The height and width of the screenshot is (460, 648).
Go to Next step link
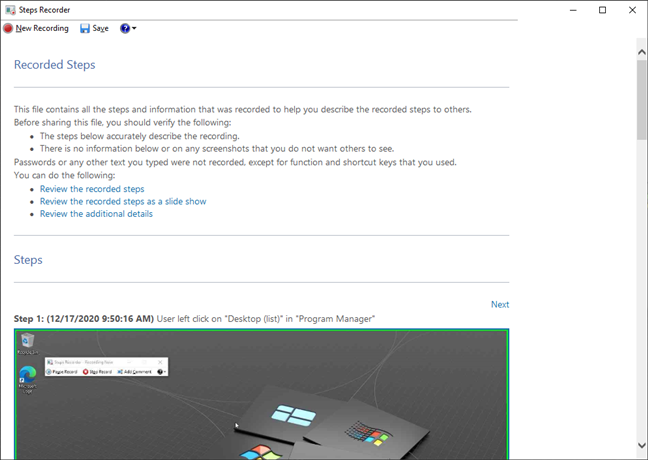click(500, 305)
